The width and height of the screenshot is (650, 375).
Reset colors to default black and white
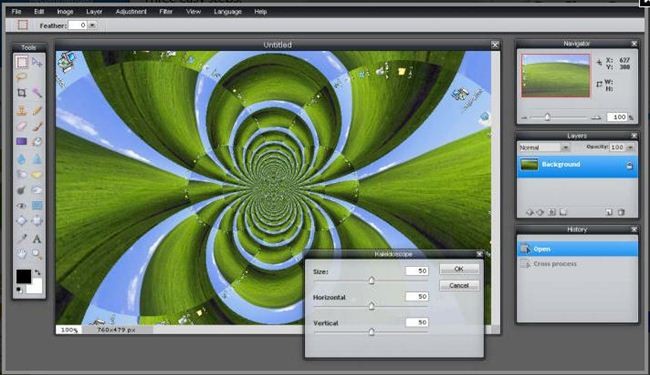pyautogui.click(x=19, y=290)
